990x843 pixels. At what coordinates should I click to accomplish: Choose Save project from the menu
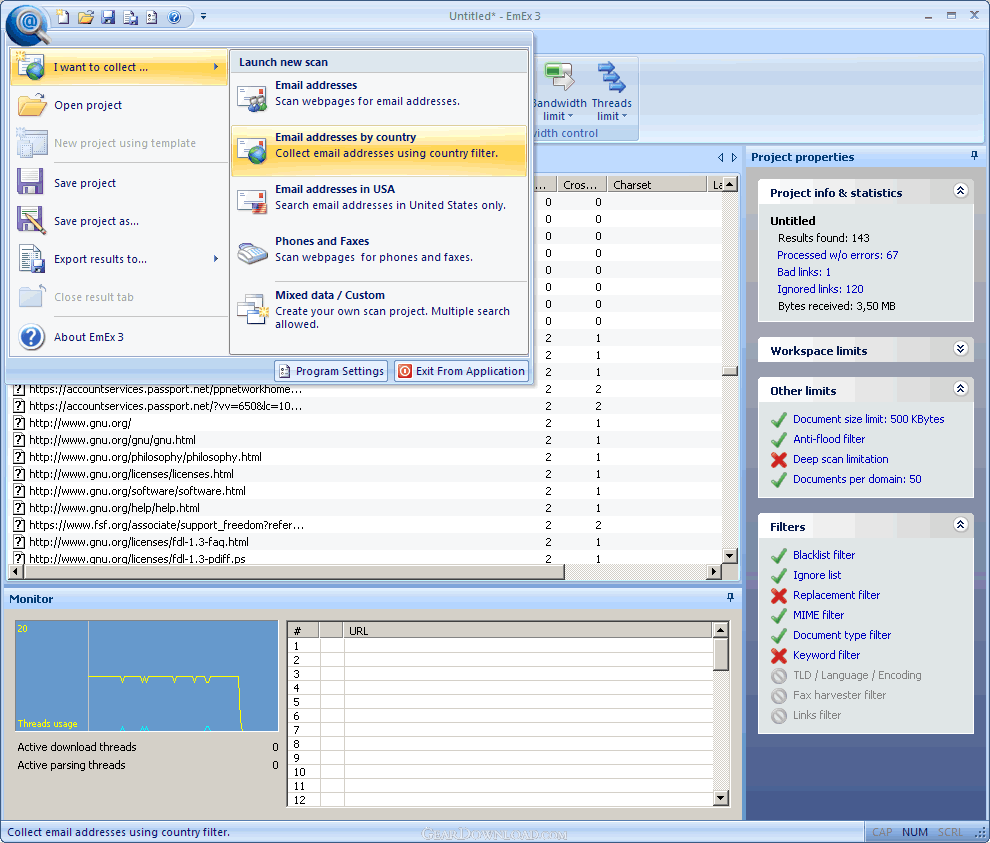pos(119,183)
